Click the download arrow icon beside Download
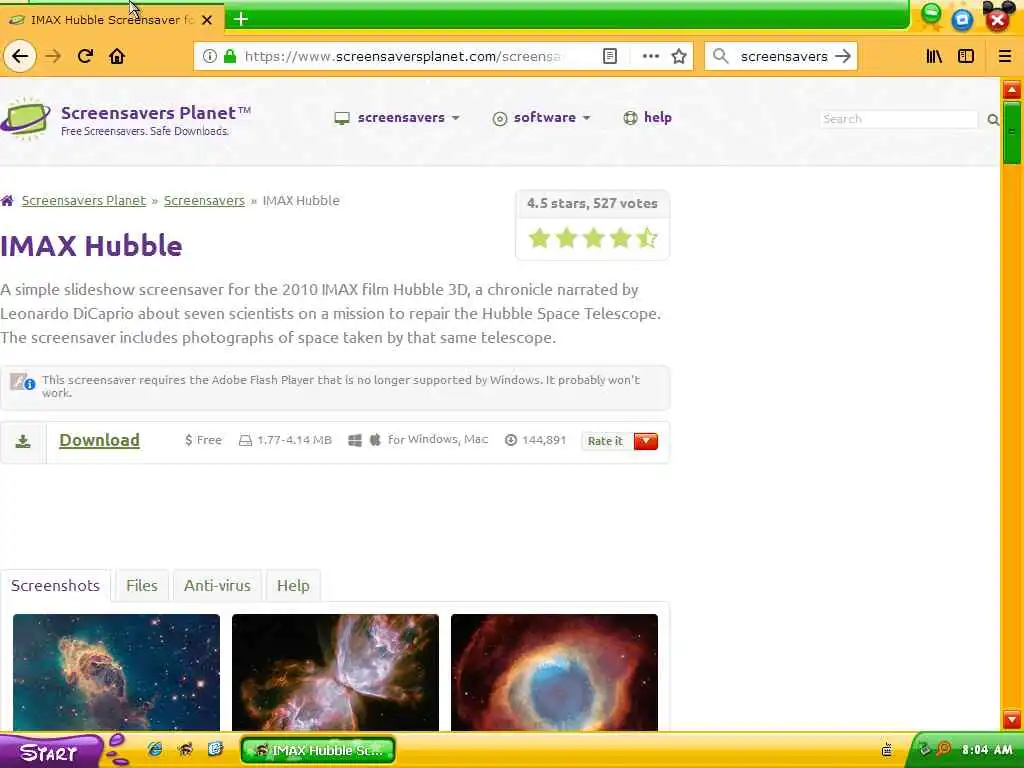The height and width of the screenshot is (768, 1024). 23,441
